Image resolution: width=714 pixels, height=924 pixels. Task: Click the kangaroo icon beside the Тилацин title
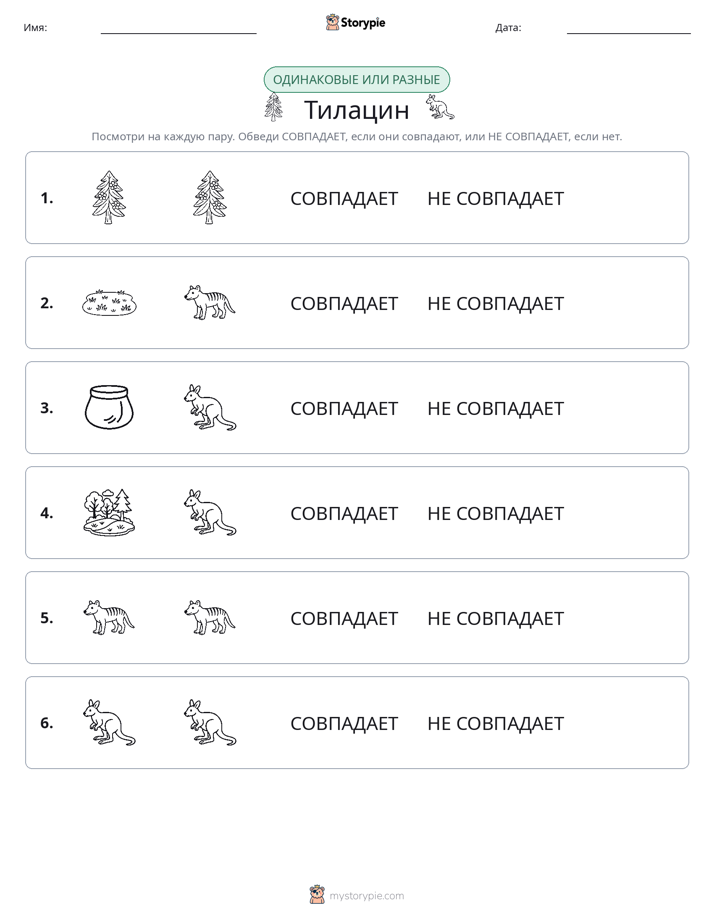(x=440, y=108)
